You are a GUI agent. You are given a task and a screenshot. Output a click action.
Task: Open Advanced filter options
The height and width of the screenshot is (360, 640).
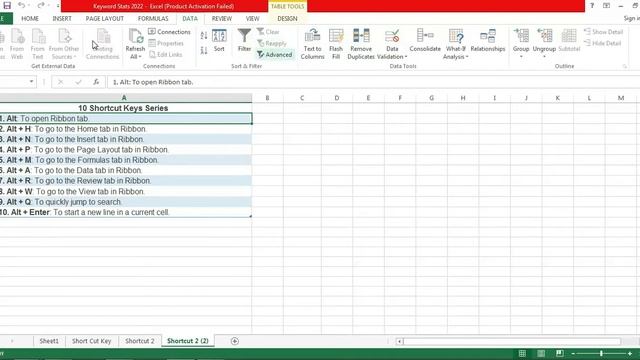(x=275, y=54)
